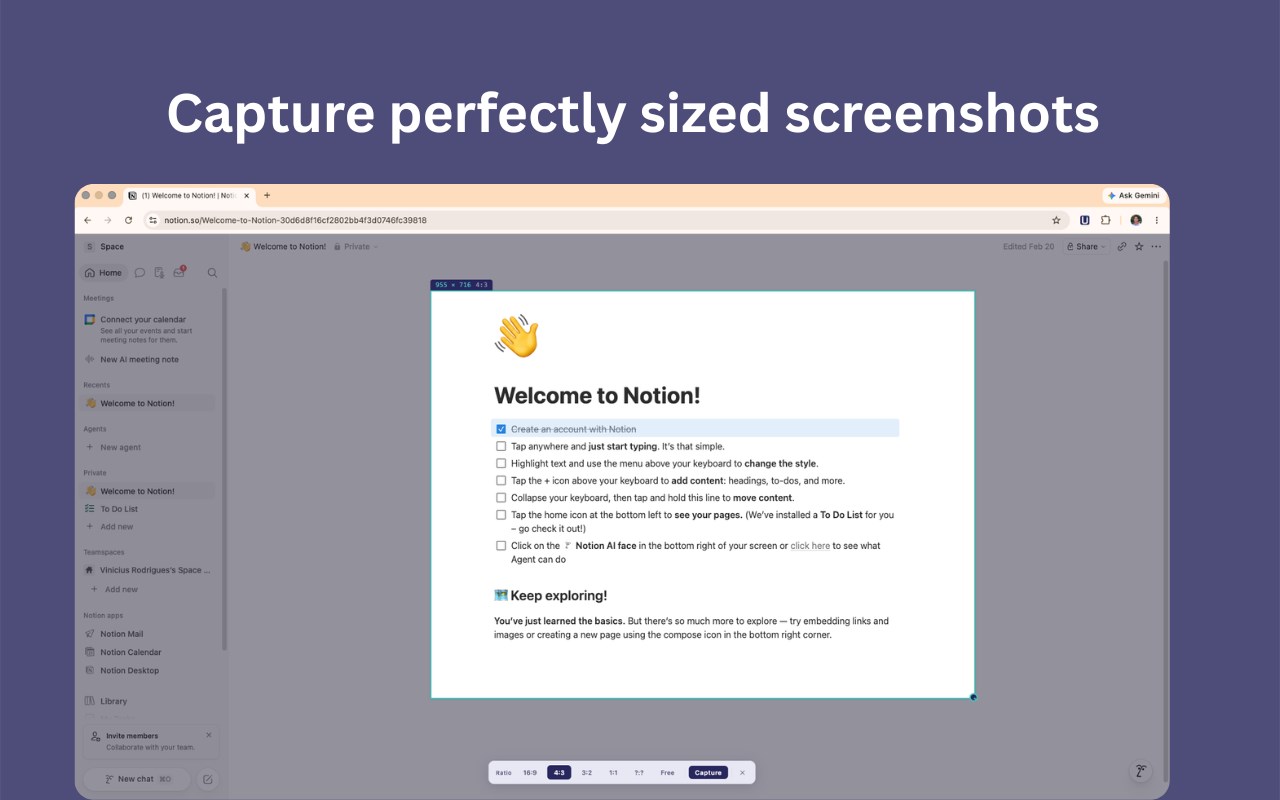Click Welcome to Notion! breadcrumb title
The height and width of the screenshot is (800, 1280).
pos(283,246)
